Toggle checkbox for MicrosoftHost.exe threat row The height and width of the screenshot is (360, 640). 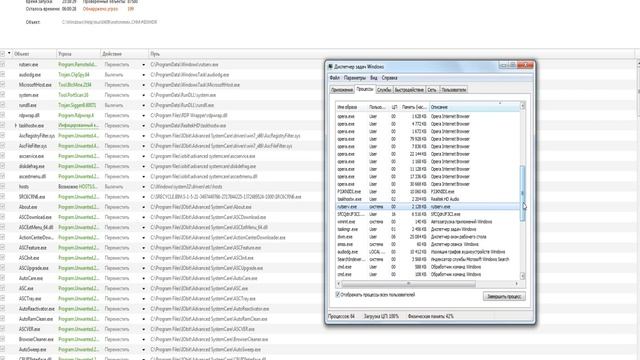pos(2,84)
